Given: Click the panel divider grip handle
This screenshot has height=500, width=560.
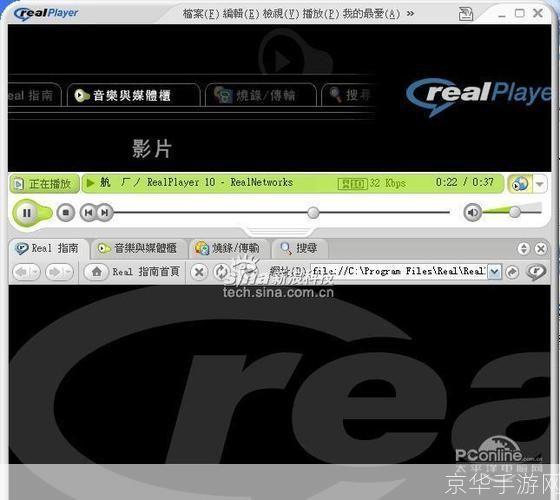Looking at the screenshot, I should click(x=279, y=231).
